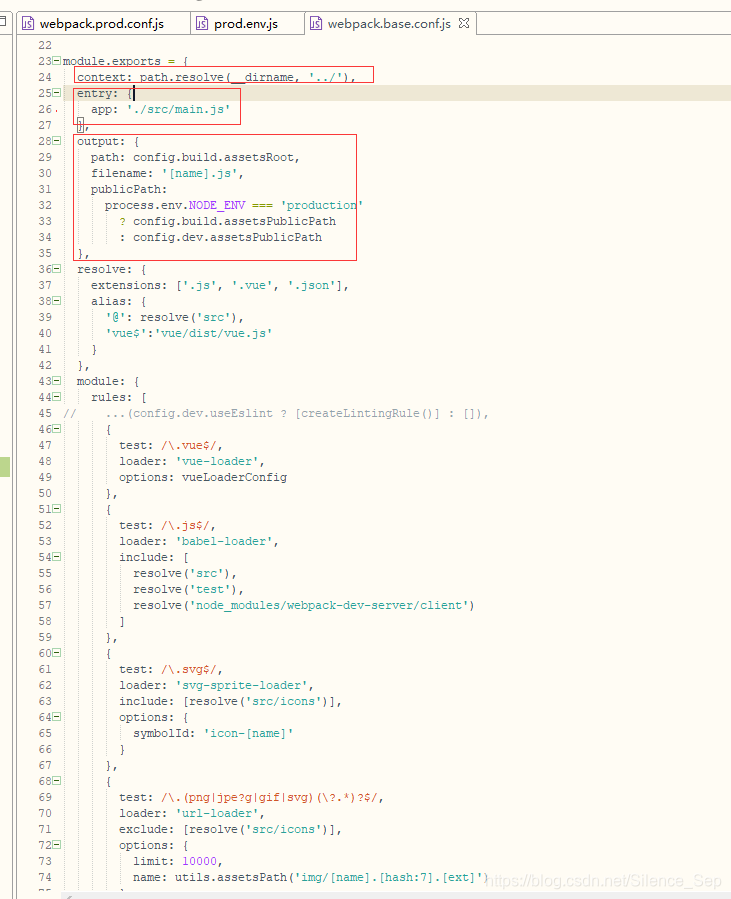
Task: Click the 'vue-loader' string
Action: (x=217, y=461)
